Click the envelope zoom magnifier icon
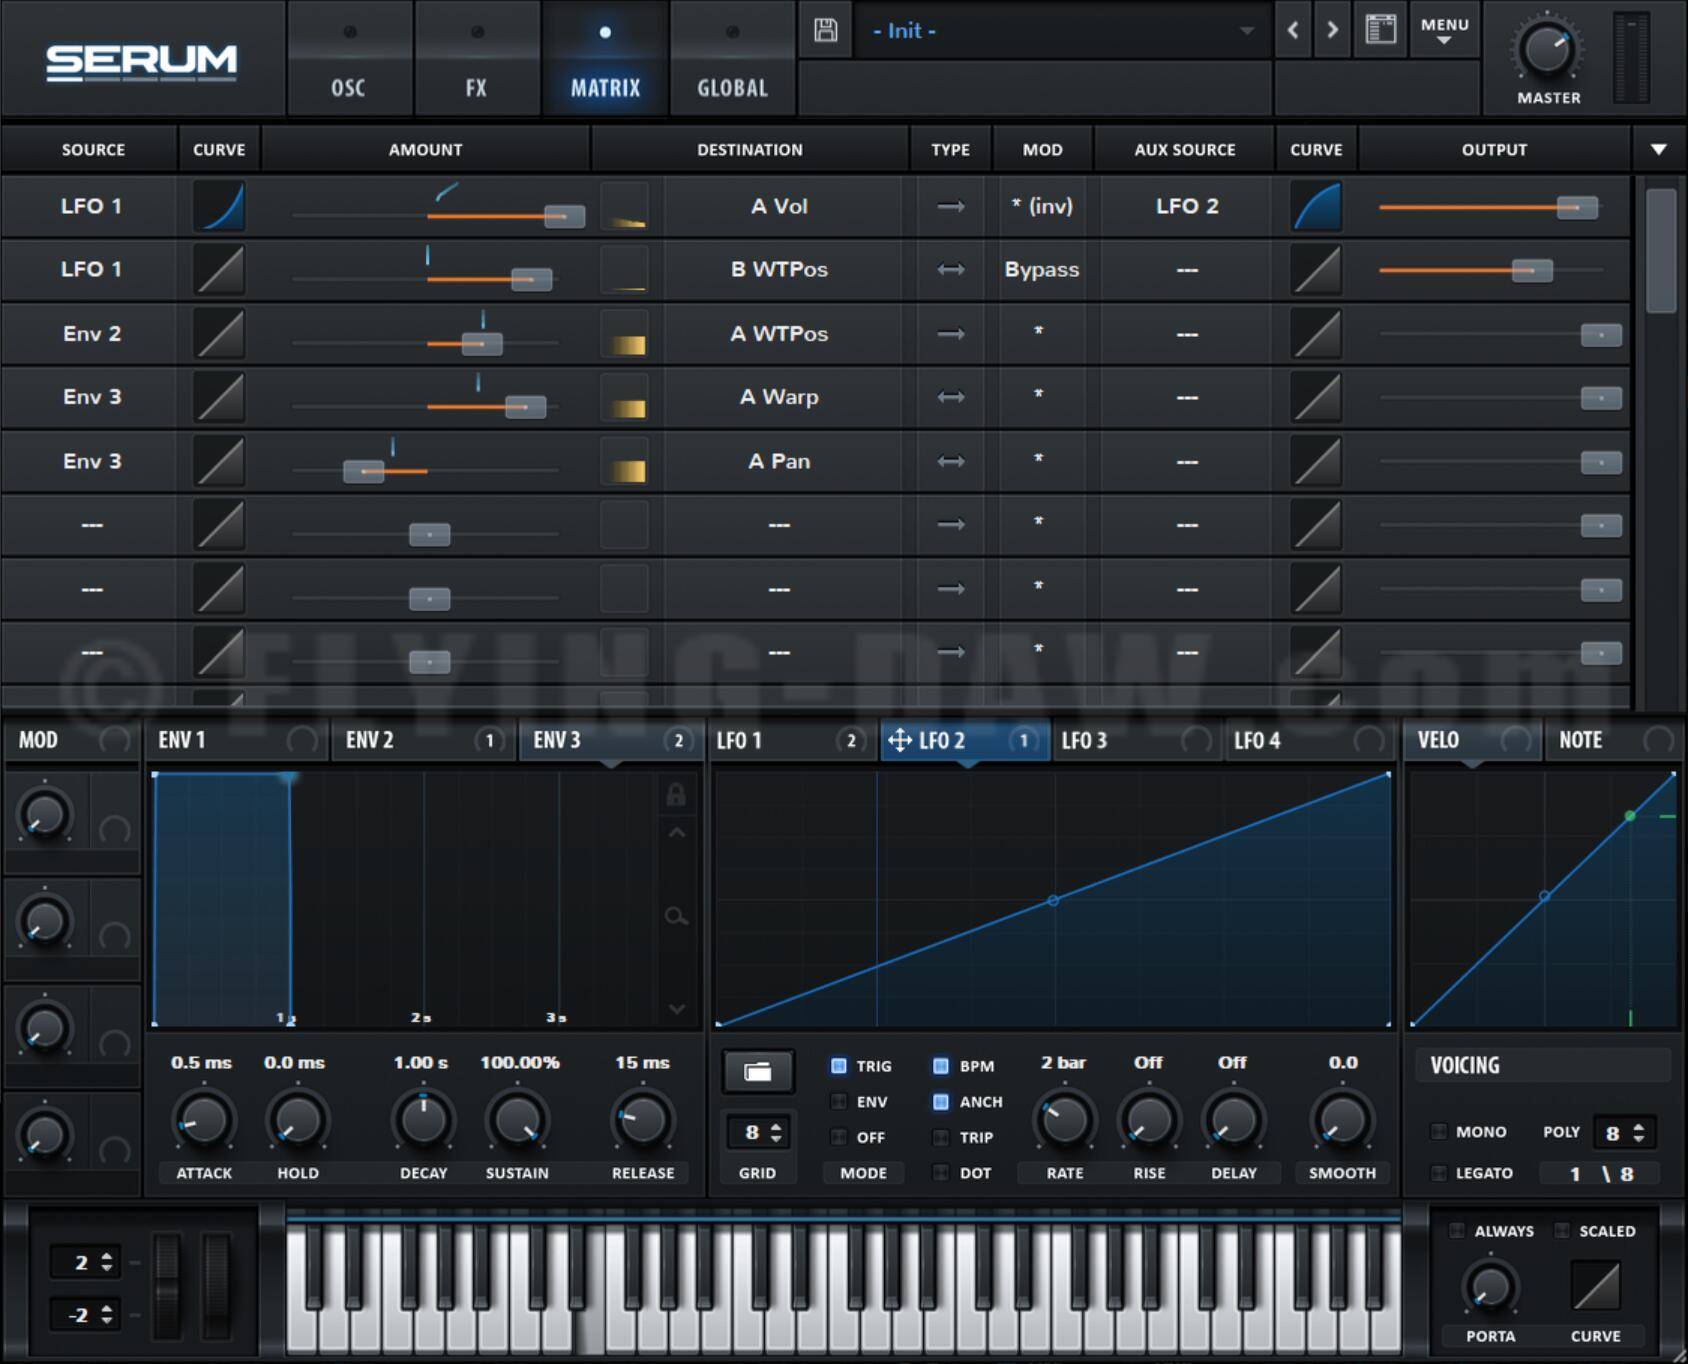Image resolution: width=1688 pixels, height=1364 pixels. tap(676, 916)
